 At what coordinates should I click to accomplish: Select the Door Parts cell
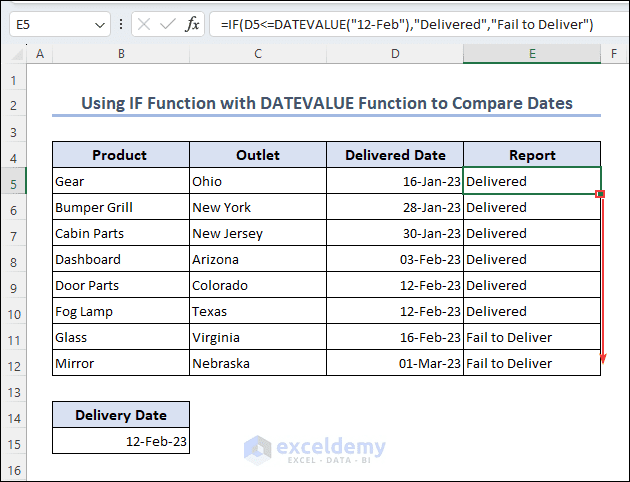pyautogui.click(x=121, y=285)
